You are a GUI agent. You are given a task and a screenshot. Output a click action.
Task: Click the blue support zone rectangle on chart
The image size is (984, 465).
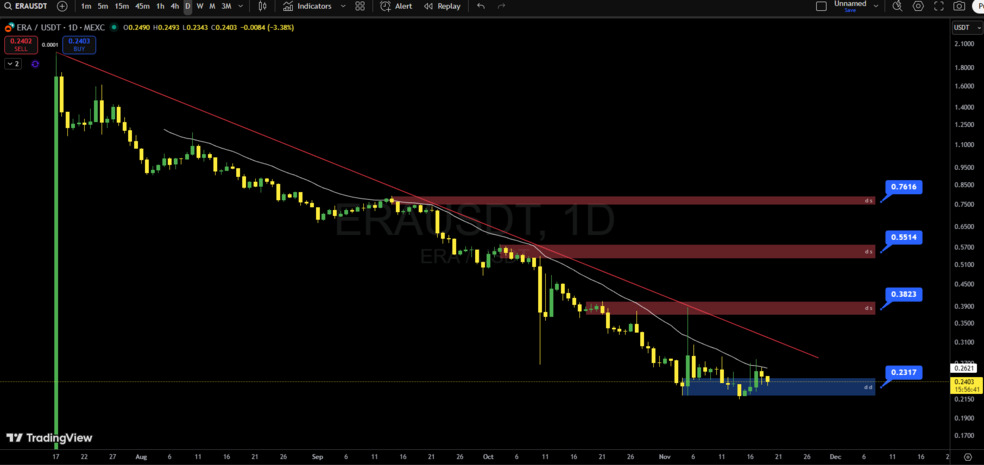(x=780, y=387)
